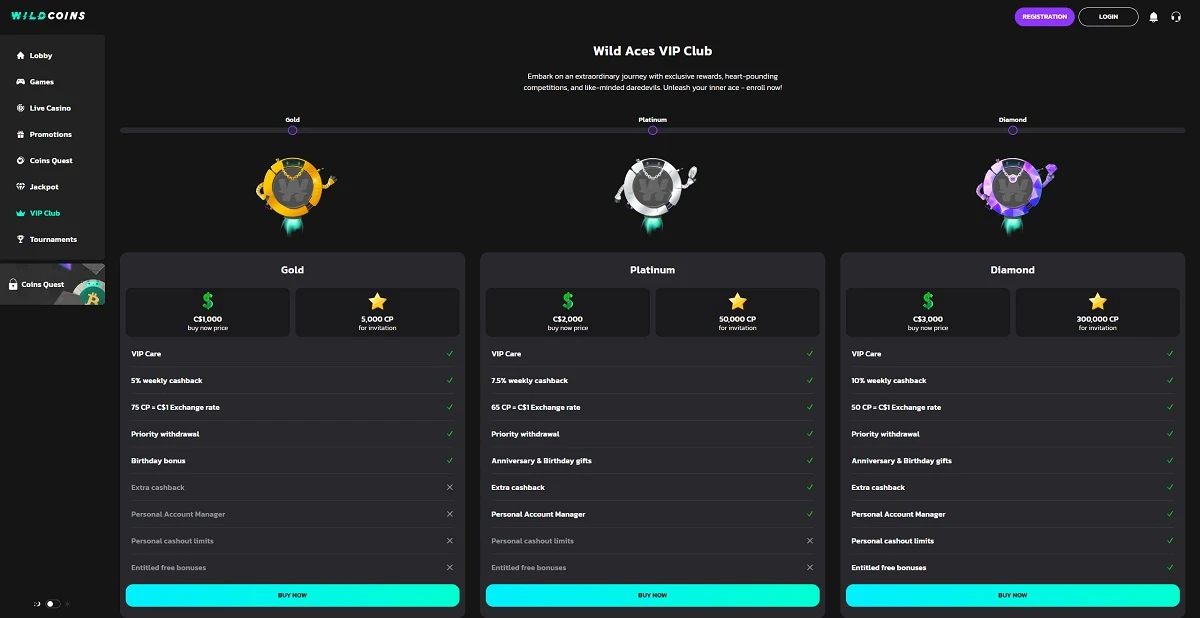Buy the Diamond VIP level
Viewport: 1200px width, 618px height.
[1013, 595]
